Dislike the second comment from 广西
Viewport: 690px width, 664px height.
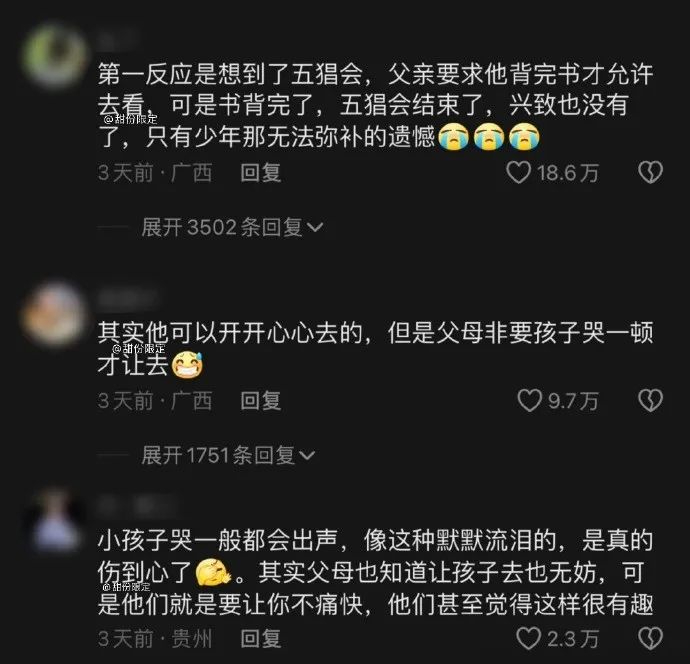coord(650,400)
